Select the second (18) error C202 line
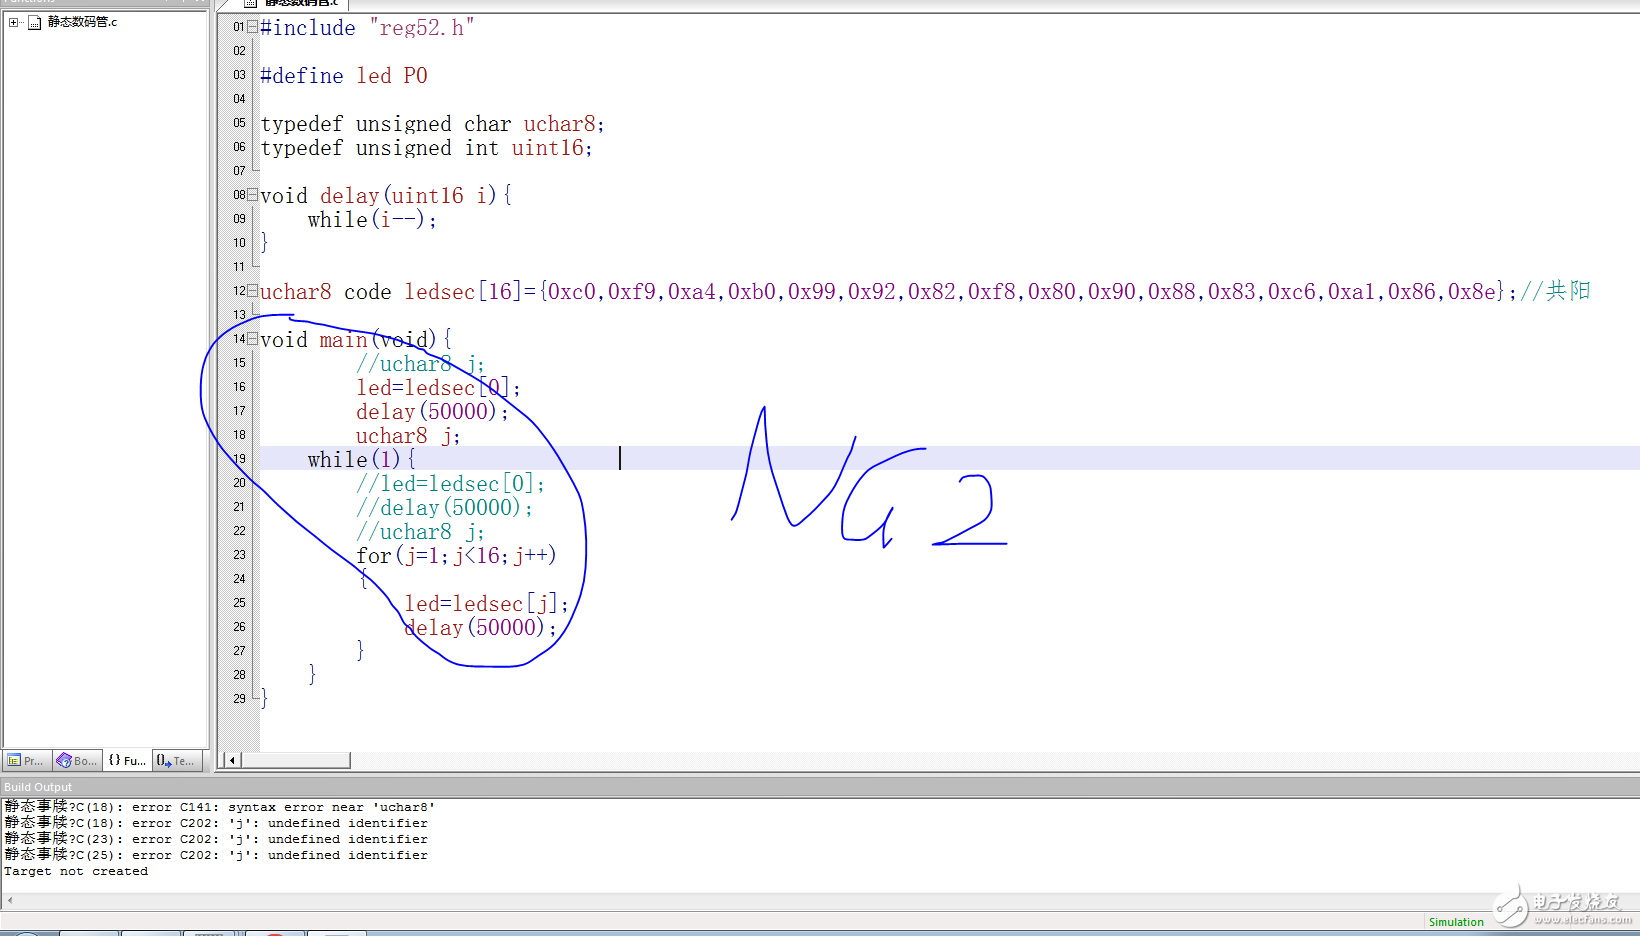Image resolution: width=1640 pixels, height=936 pixels. [216, 823]
